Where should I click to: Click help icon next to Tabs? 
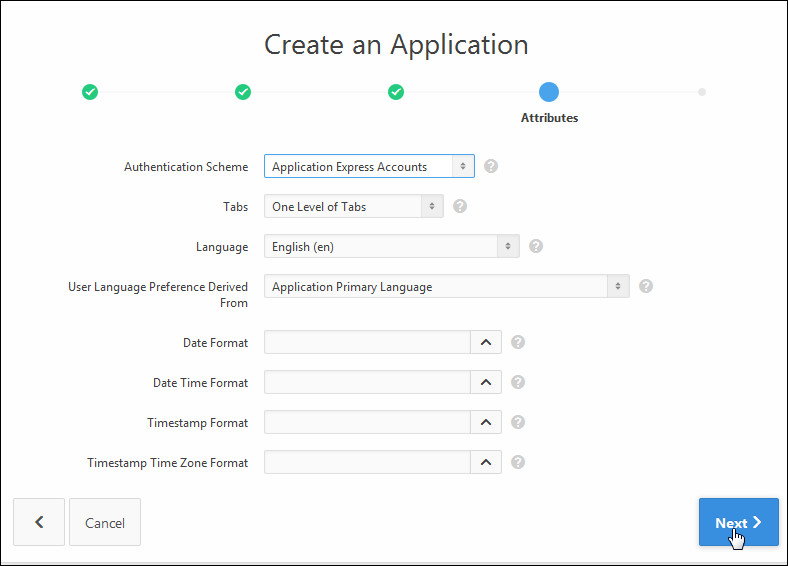point(460,207)
